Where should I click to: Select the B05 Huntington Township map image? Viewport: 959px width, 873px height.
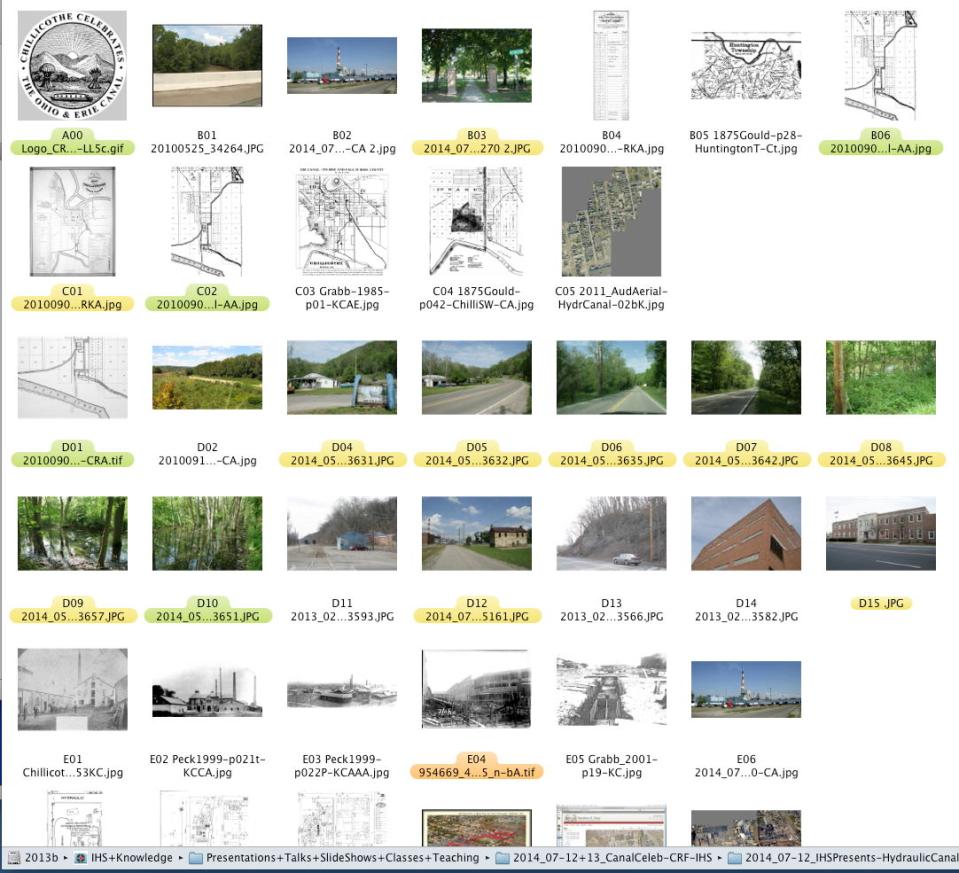[746, 66]
